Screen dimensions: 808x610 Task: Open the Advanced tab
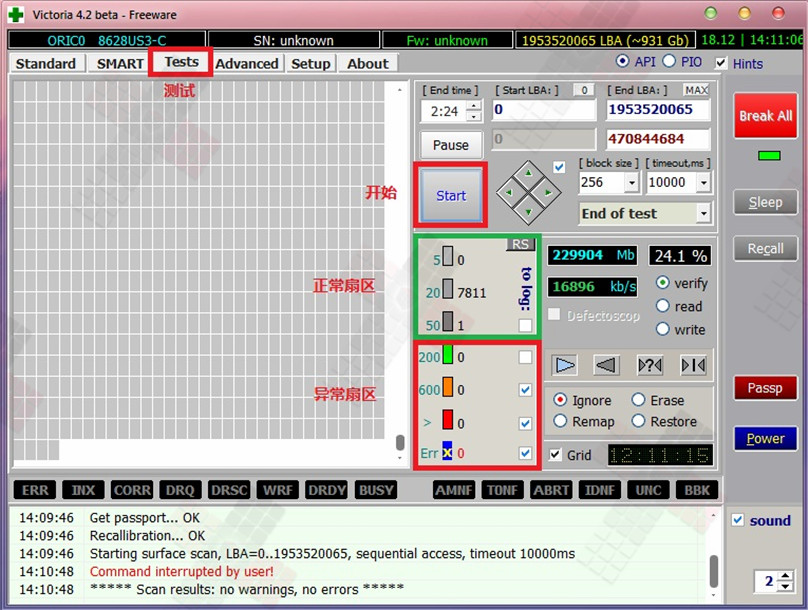click(x=247, y=63)
